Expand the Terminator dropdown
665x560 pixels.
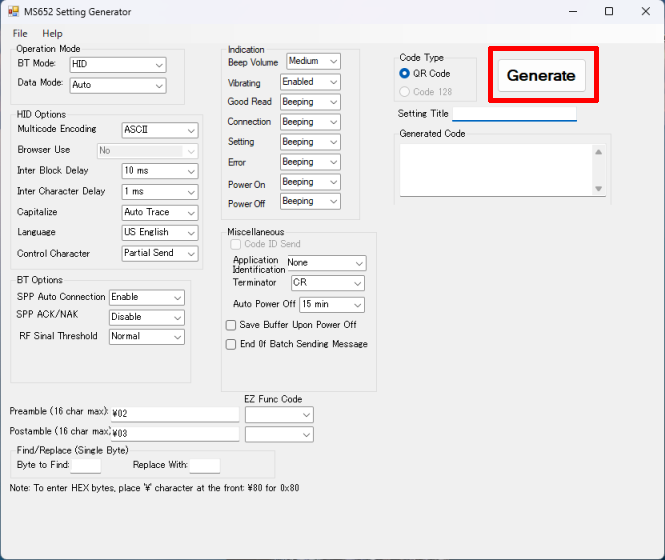tap(328, 283)
